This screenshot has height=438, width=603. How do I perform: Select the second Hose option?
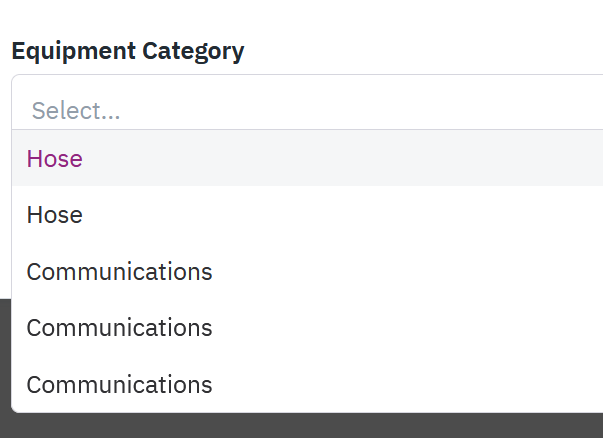(55, 215)
